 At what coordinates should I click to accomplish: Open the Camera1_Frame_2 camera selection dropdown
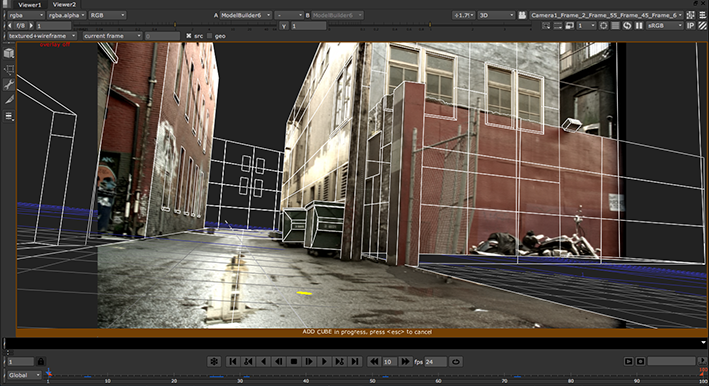(x=606, y=15)
